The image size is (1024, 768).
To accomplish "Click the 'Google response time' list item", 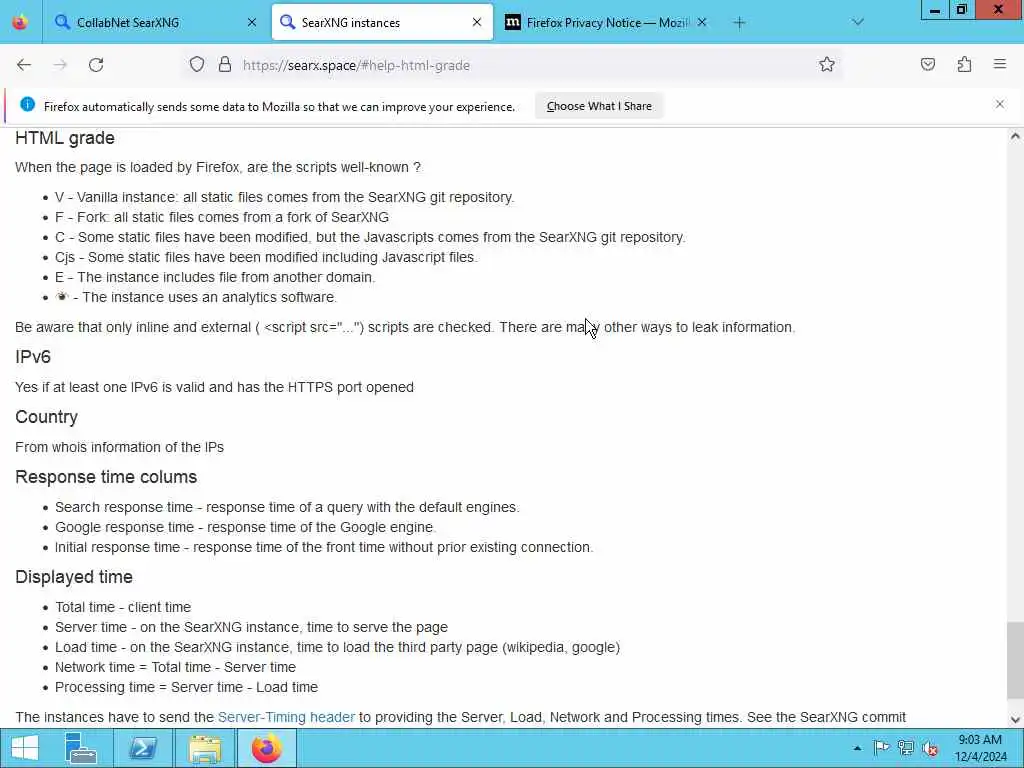I will [x=246, y=527].
